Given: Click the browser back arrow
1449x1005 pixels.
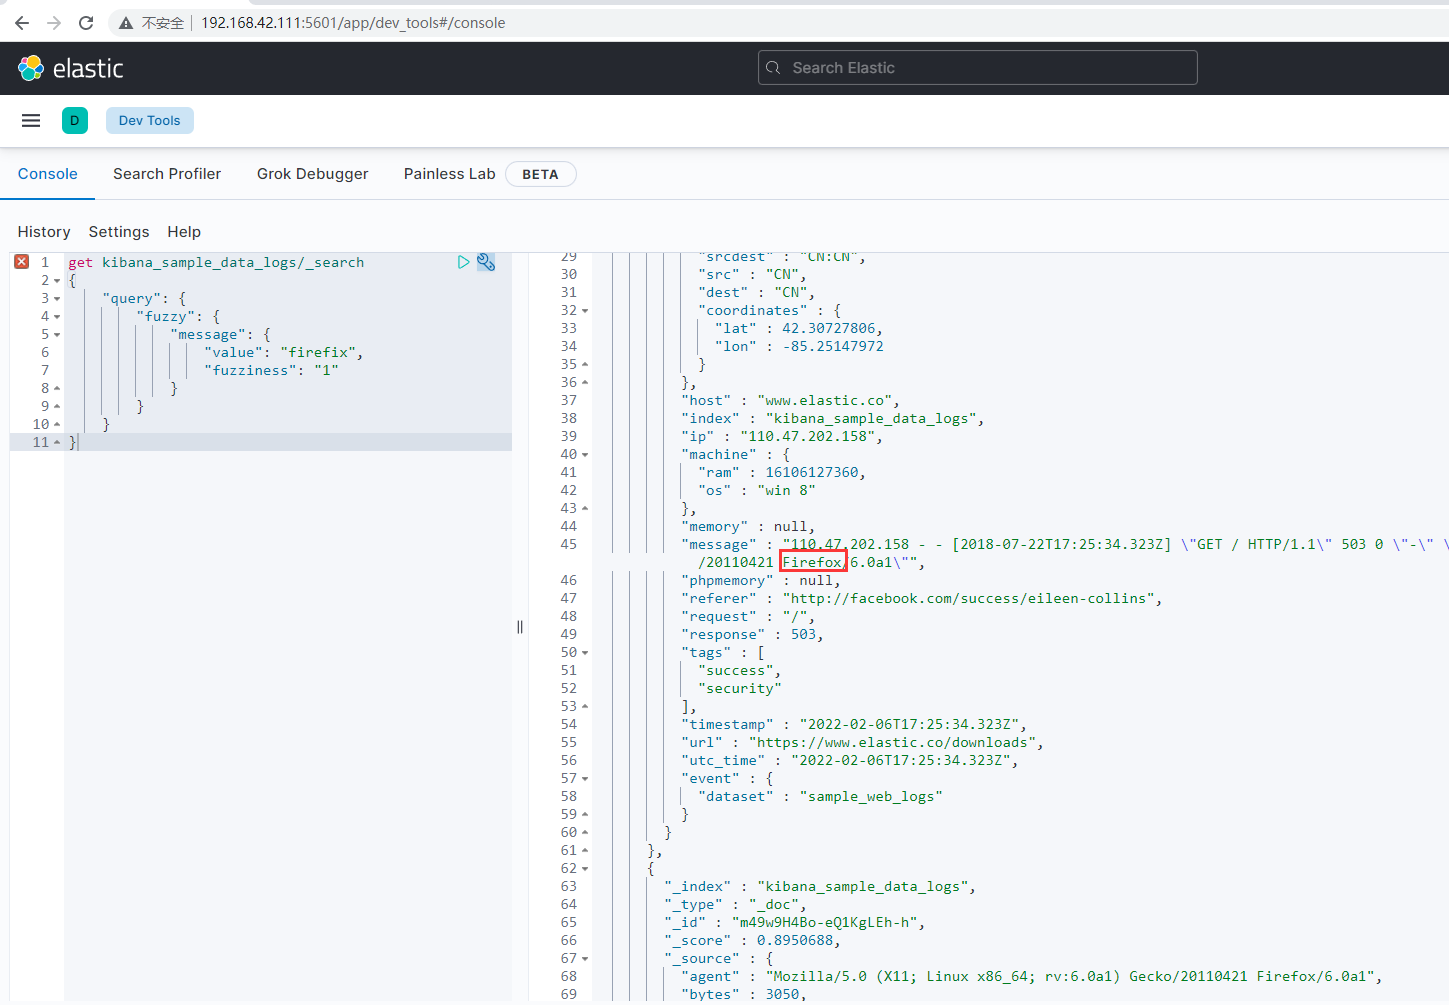Looking at the screenshot, I should pyautogui.click(x=22, y=23).
